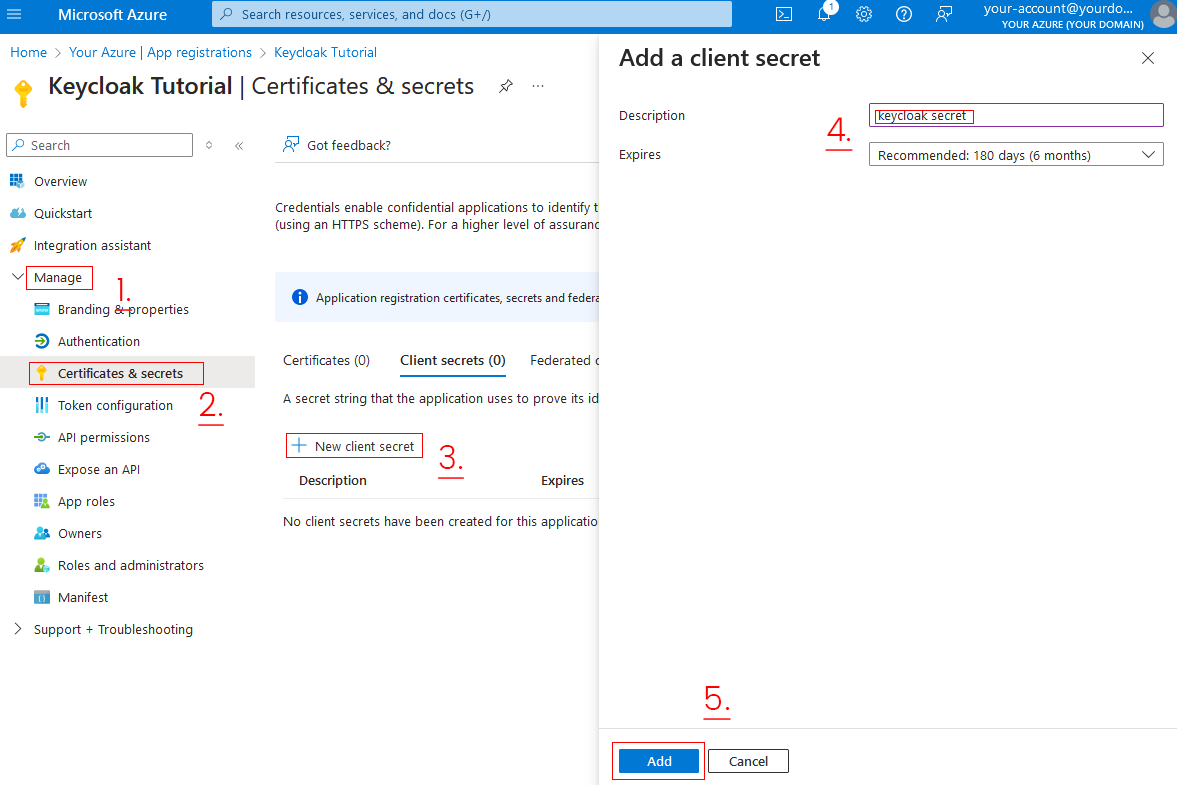1177x785 pixels.
Task: Click the App roles icon
Action: point(41,501)
